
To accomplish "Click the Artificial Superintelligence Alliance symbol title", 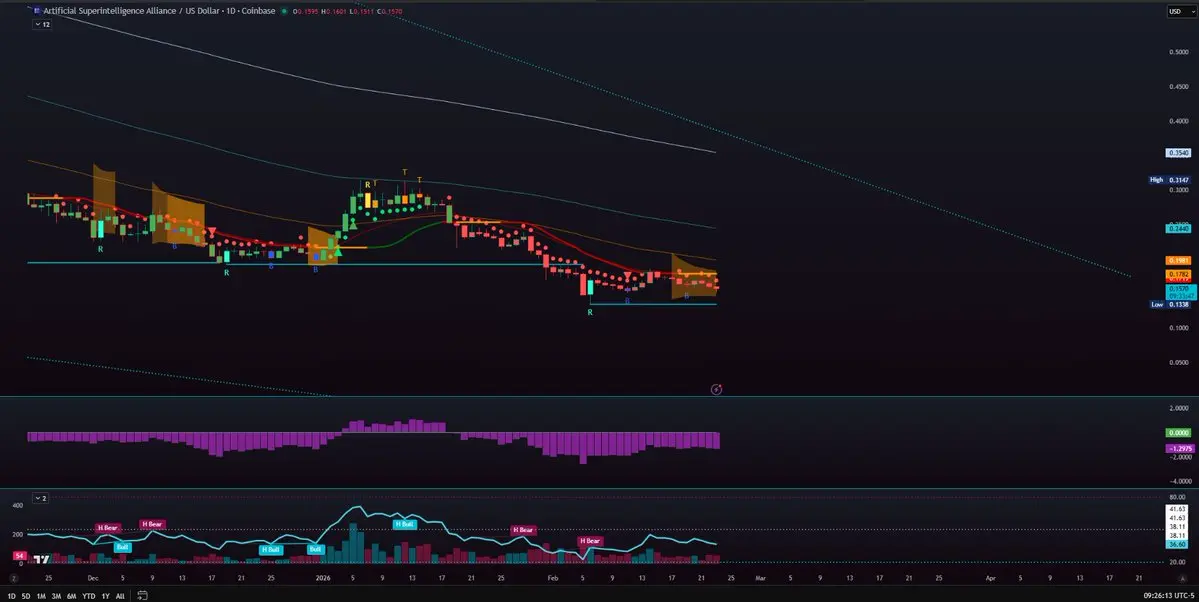I will click(159, 11).
